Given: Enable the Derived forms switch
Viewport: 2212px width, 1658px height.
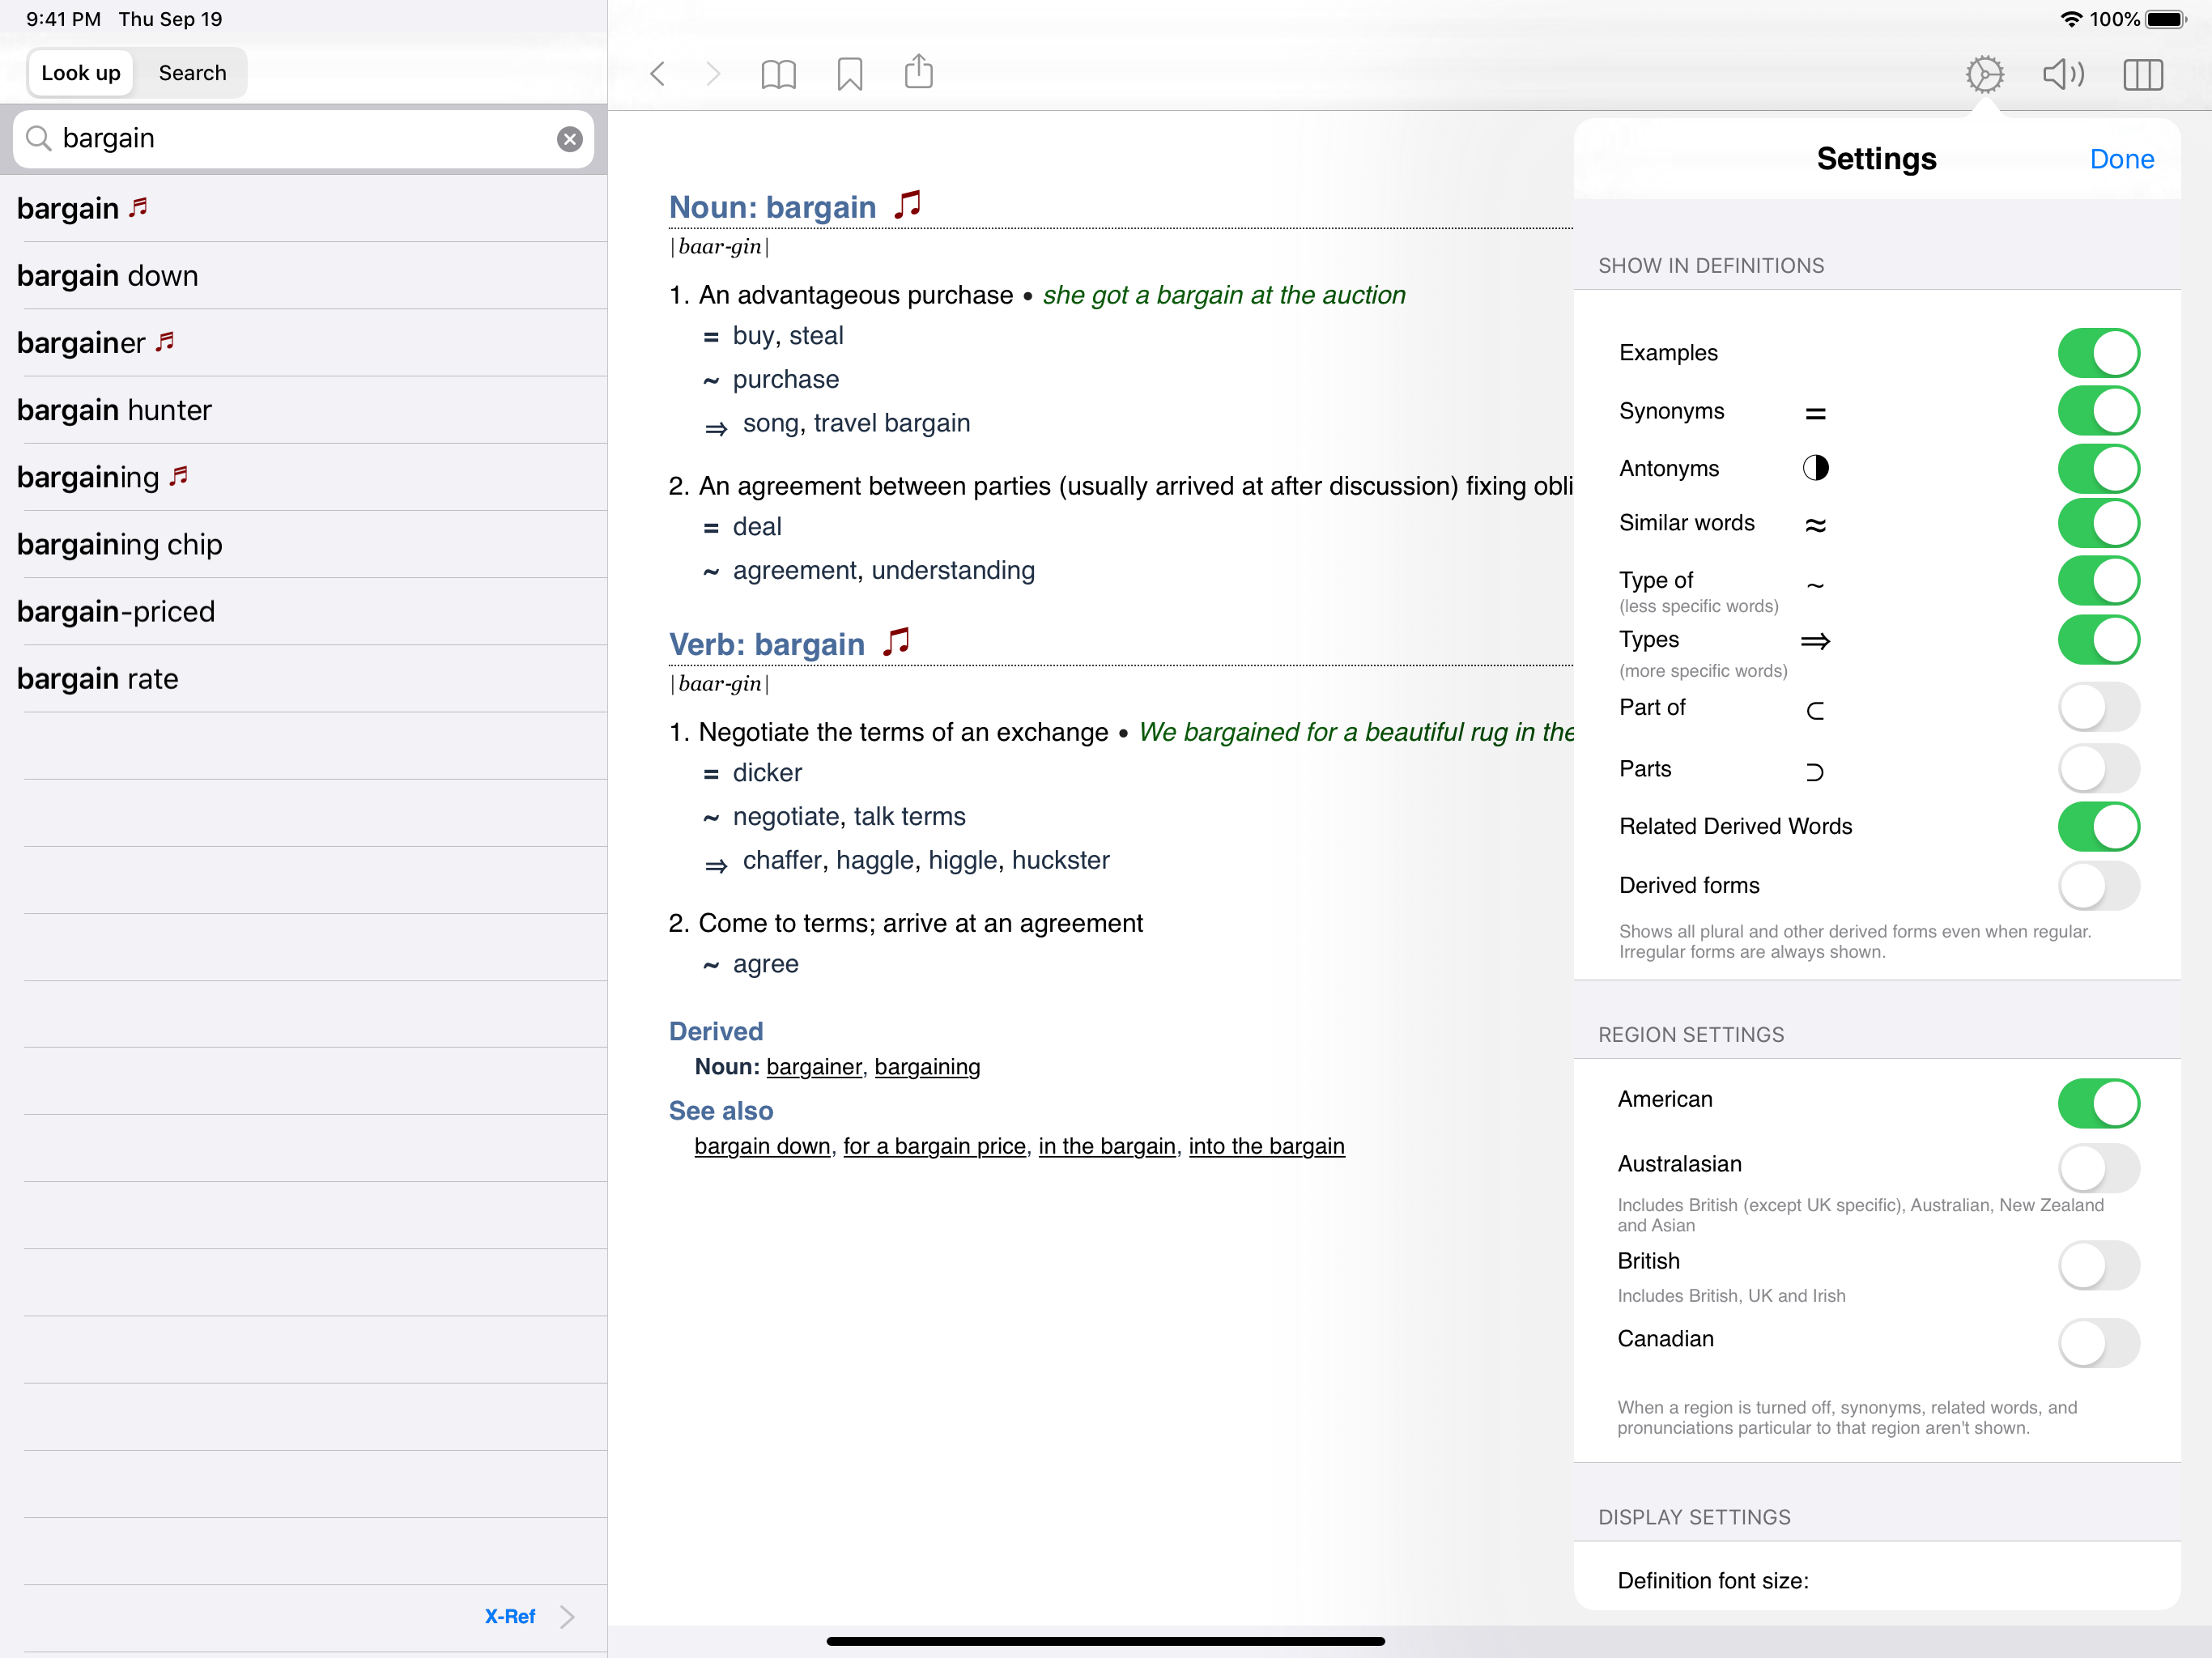Looking at the screenshot, I should tap(2097, 885).
